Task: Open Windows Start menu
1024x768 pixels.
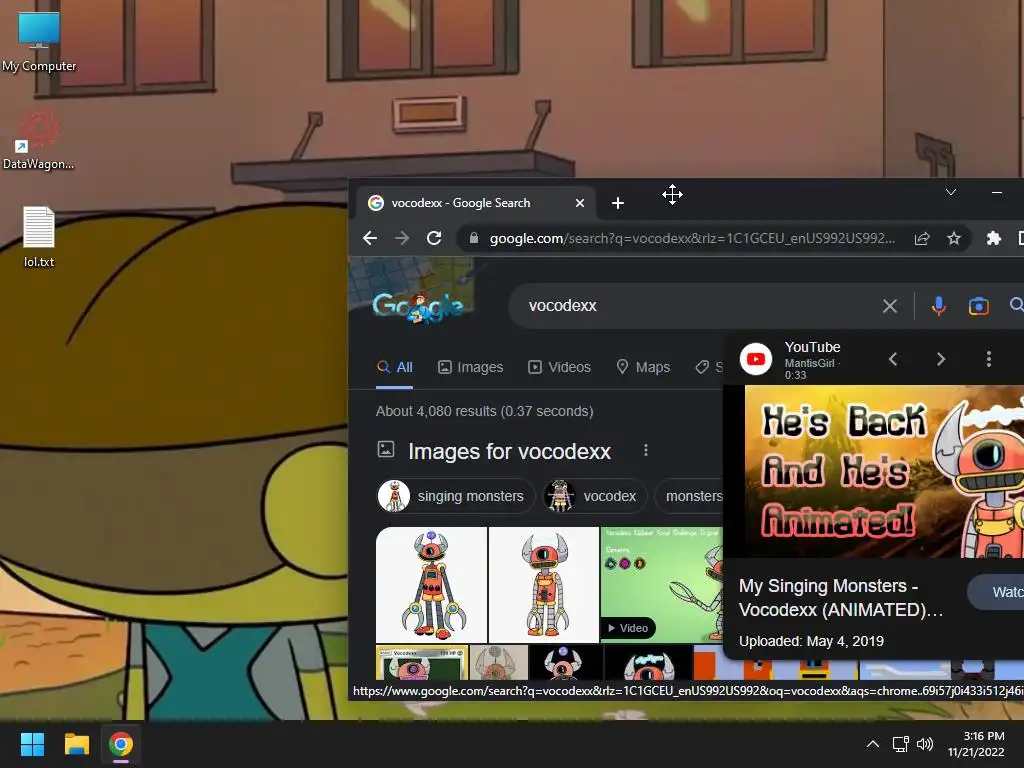Action: click(32, 744)
